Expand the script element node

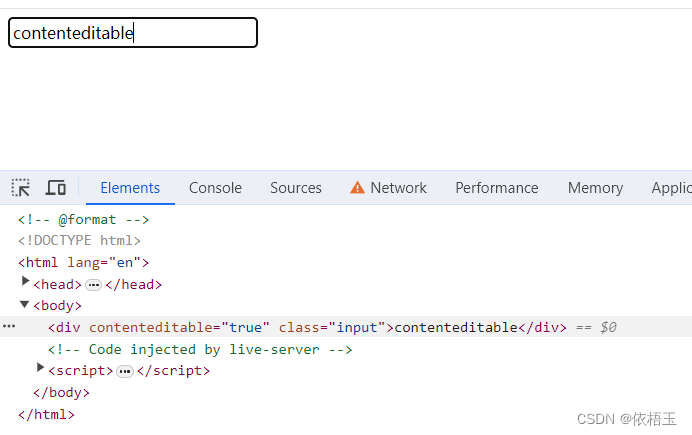pos(40,368)
